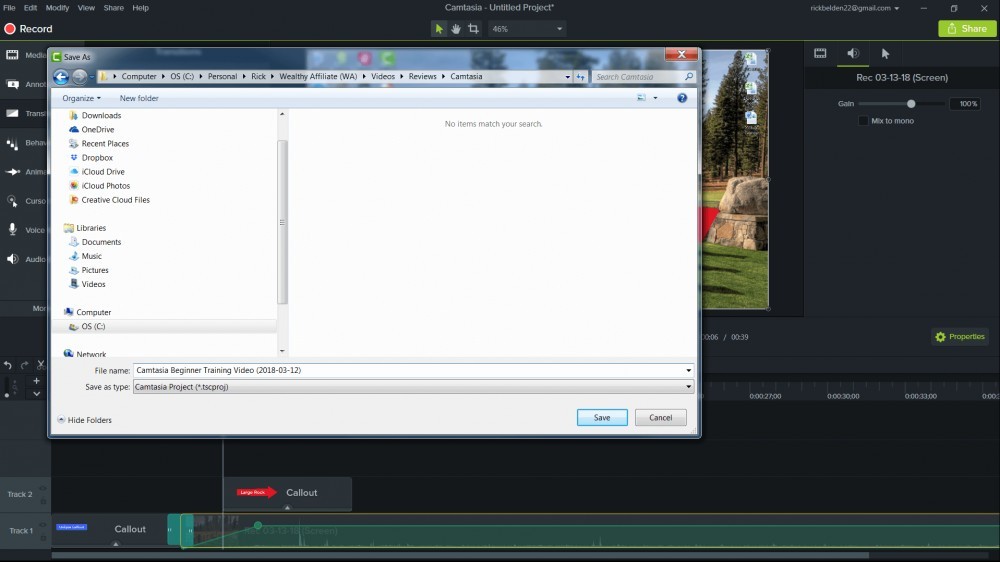The image size is (1000, 562).
Task: Open the Modify menu
Action: tap(57, 8)
